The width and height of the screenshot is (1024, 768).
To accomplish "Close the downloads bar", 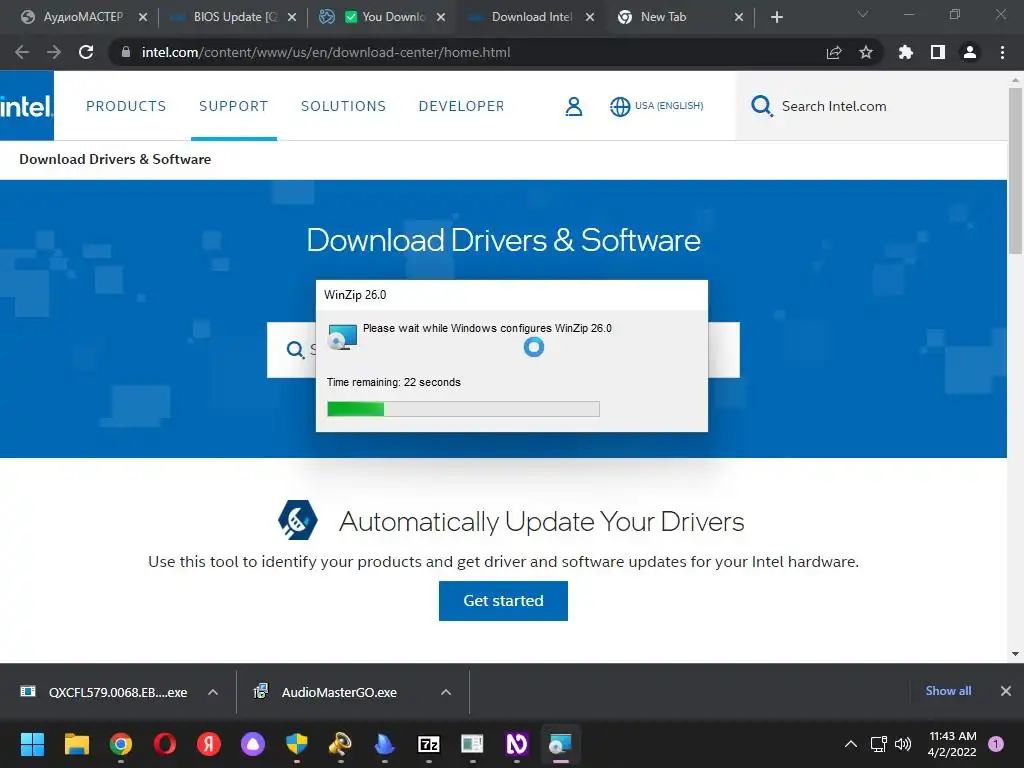I will pos(1006,691).
